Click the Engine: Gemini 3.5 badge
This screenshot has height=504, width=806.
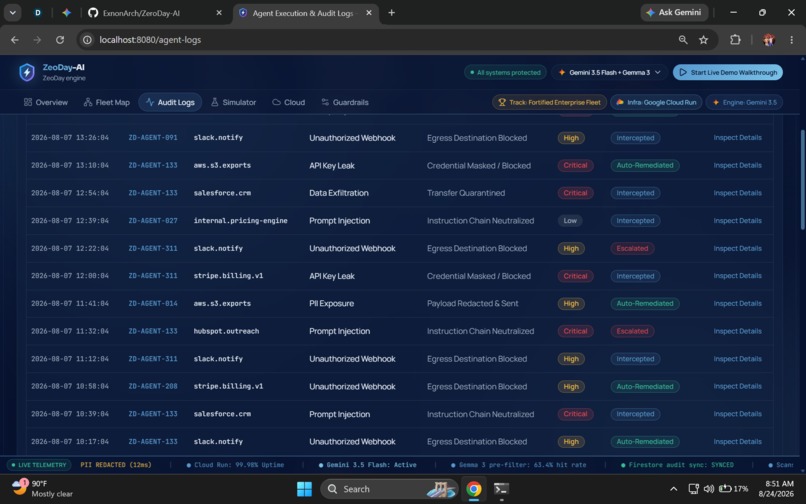[744, 102]
